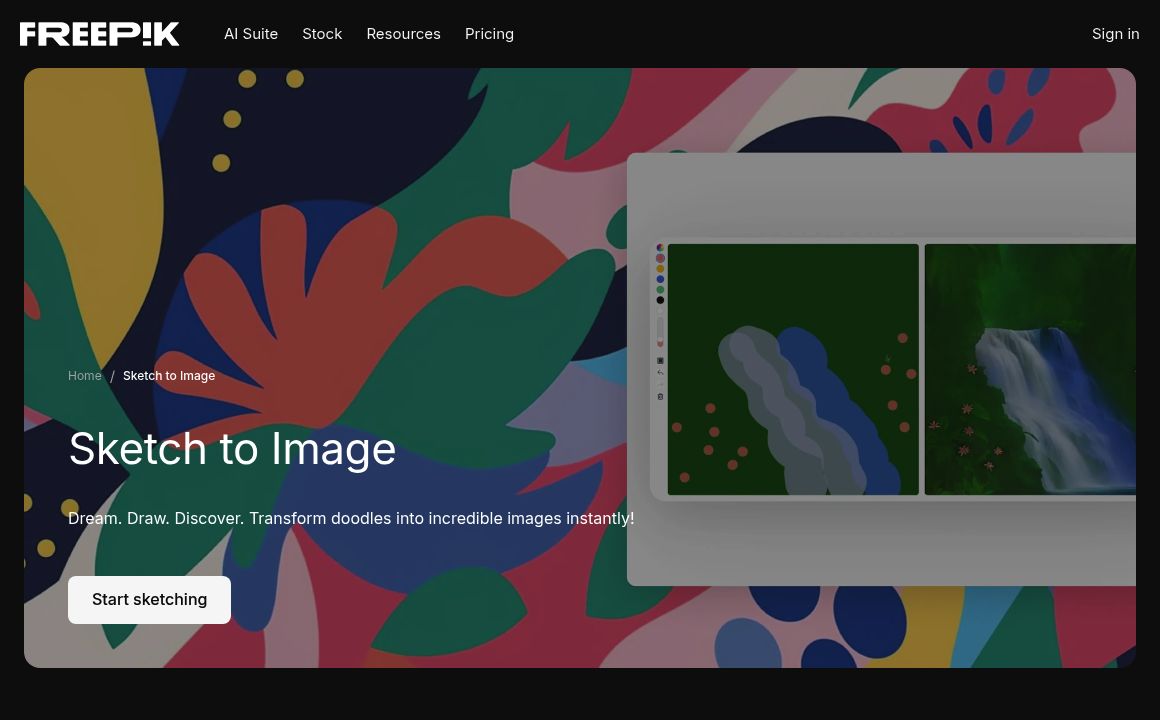1160x720 pixels.
Task: Click the hand-drawn sketch canvas preview
Action: 793,369
